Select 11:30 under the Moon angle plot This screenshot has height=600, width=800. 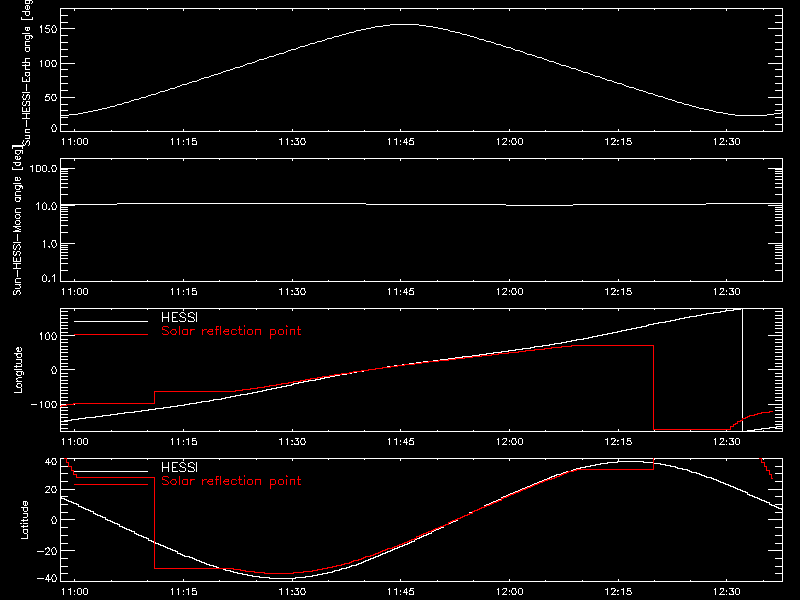tap(292, 291)
